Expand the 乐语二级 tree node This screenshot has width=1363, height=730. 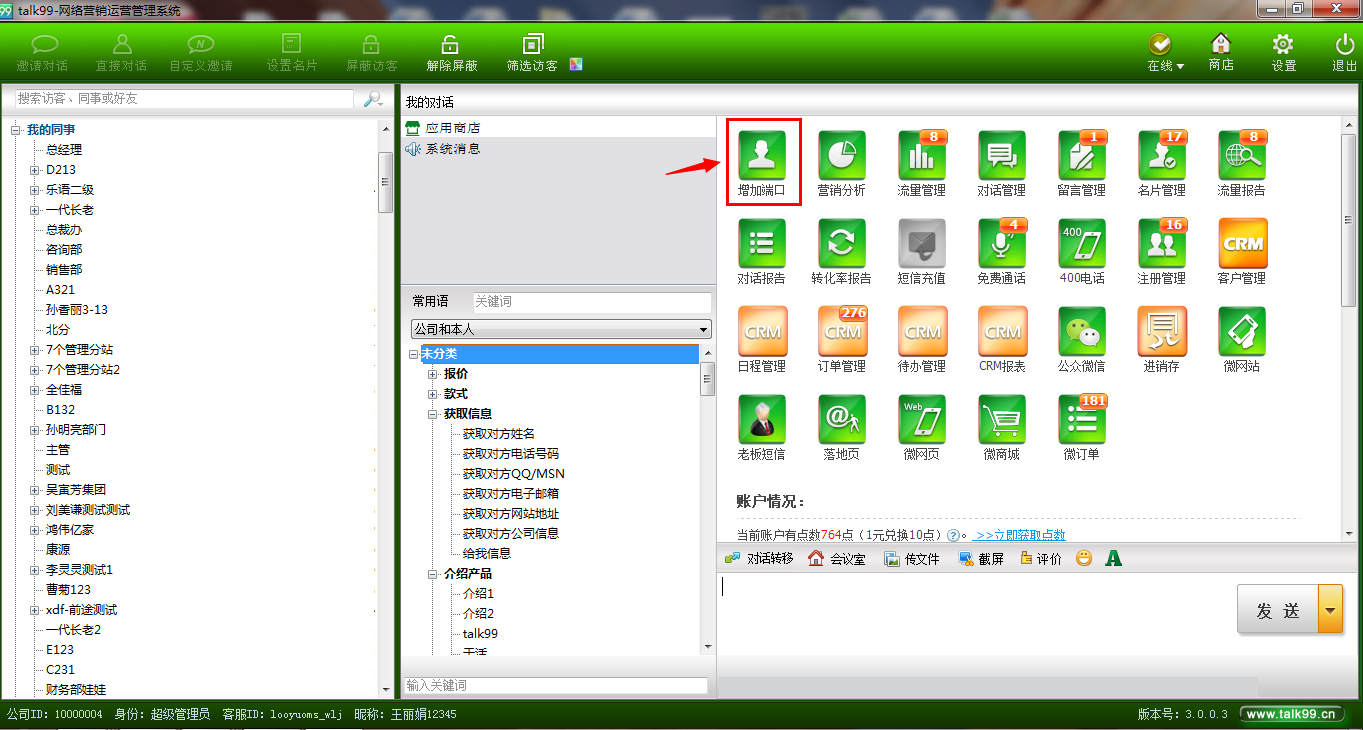tap(35, 190)
